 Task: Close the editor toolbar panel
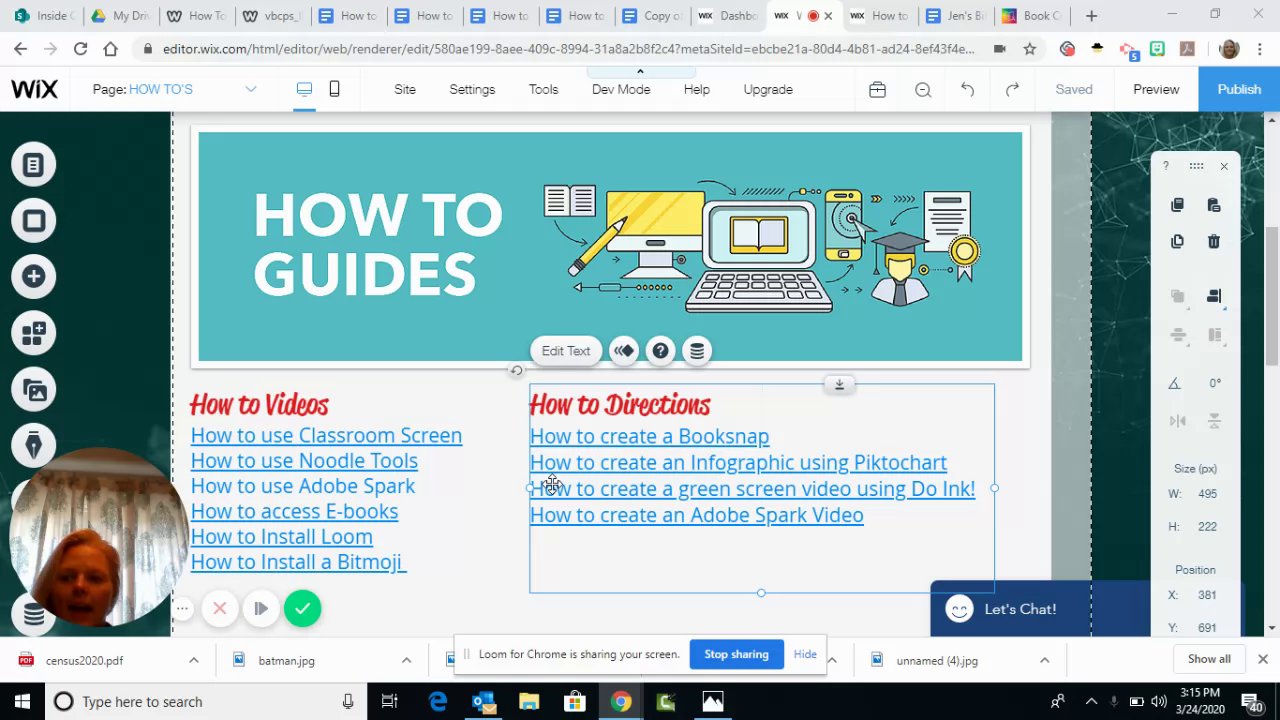point(1224,166)
